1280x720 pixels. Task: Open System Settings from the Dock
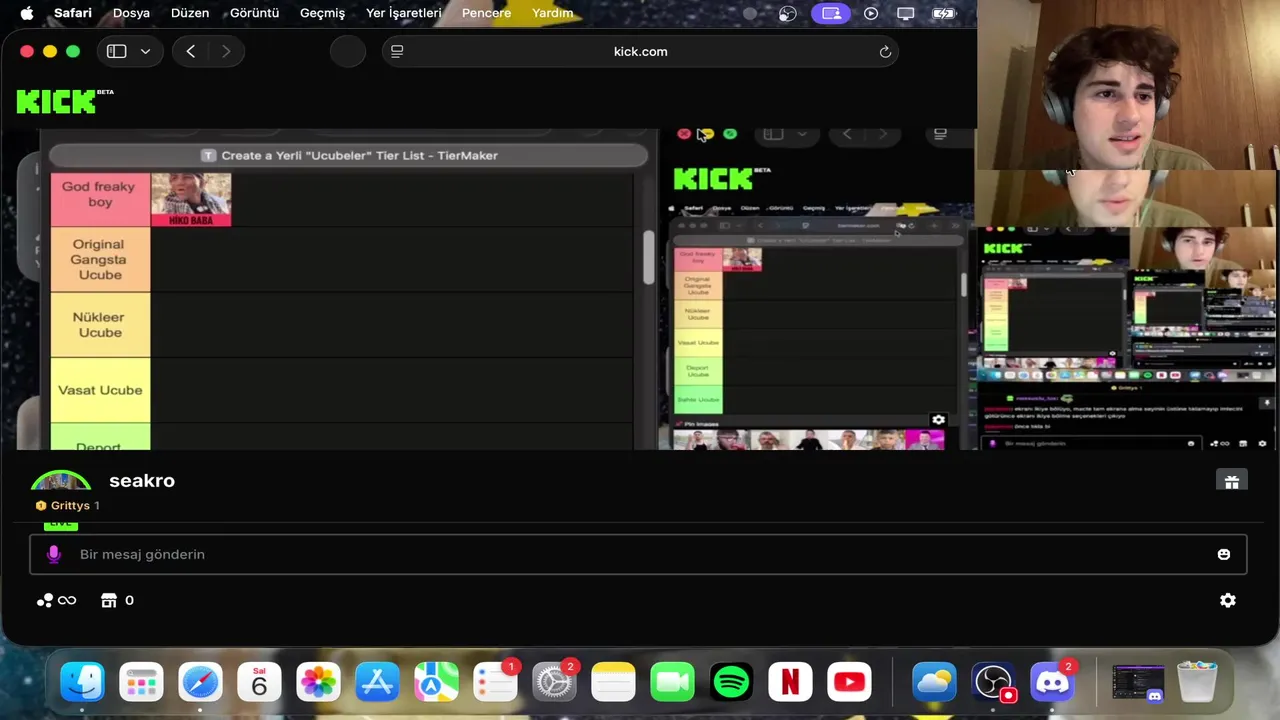pyautogui.click(x=554, y=683)
